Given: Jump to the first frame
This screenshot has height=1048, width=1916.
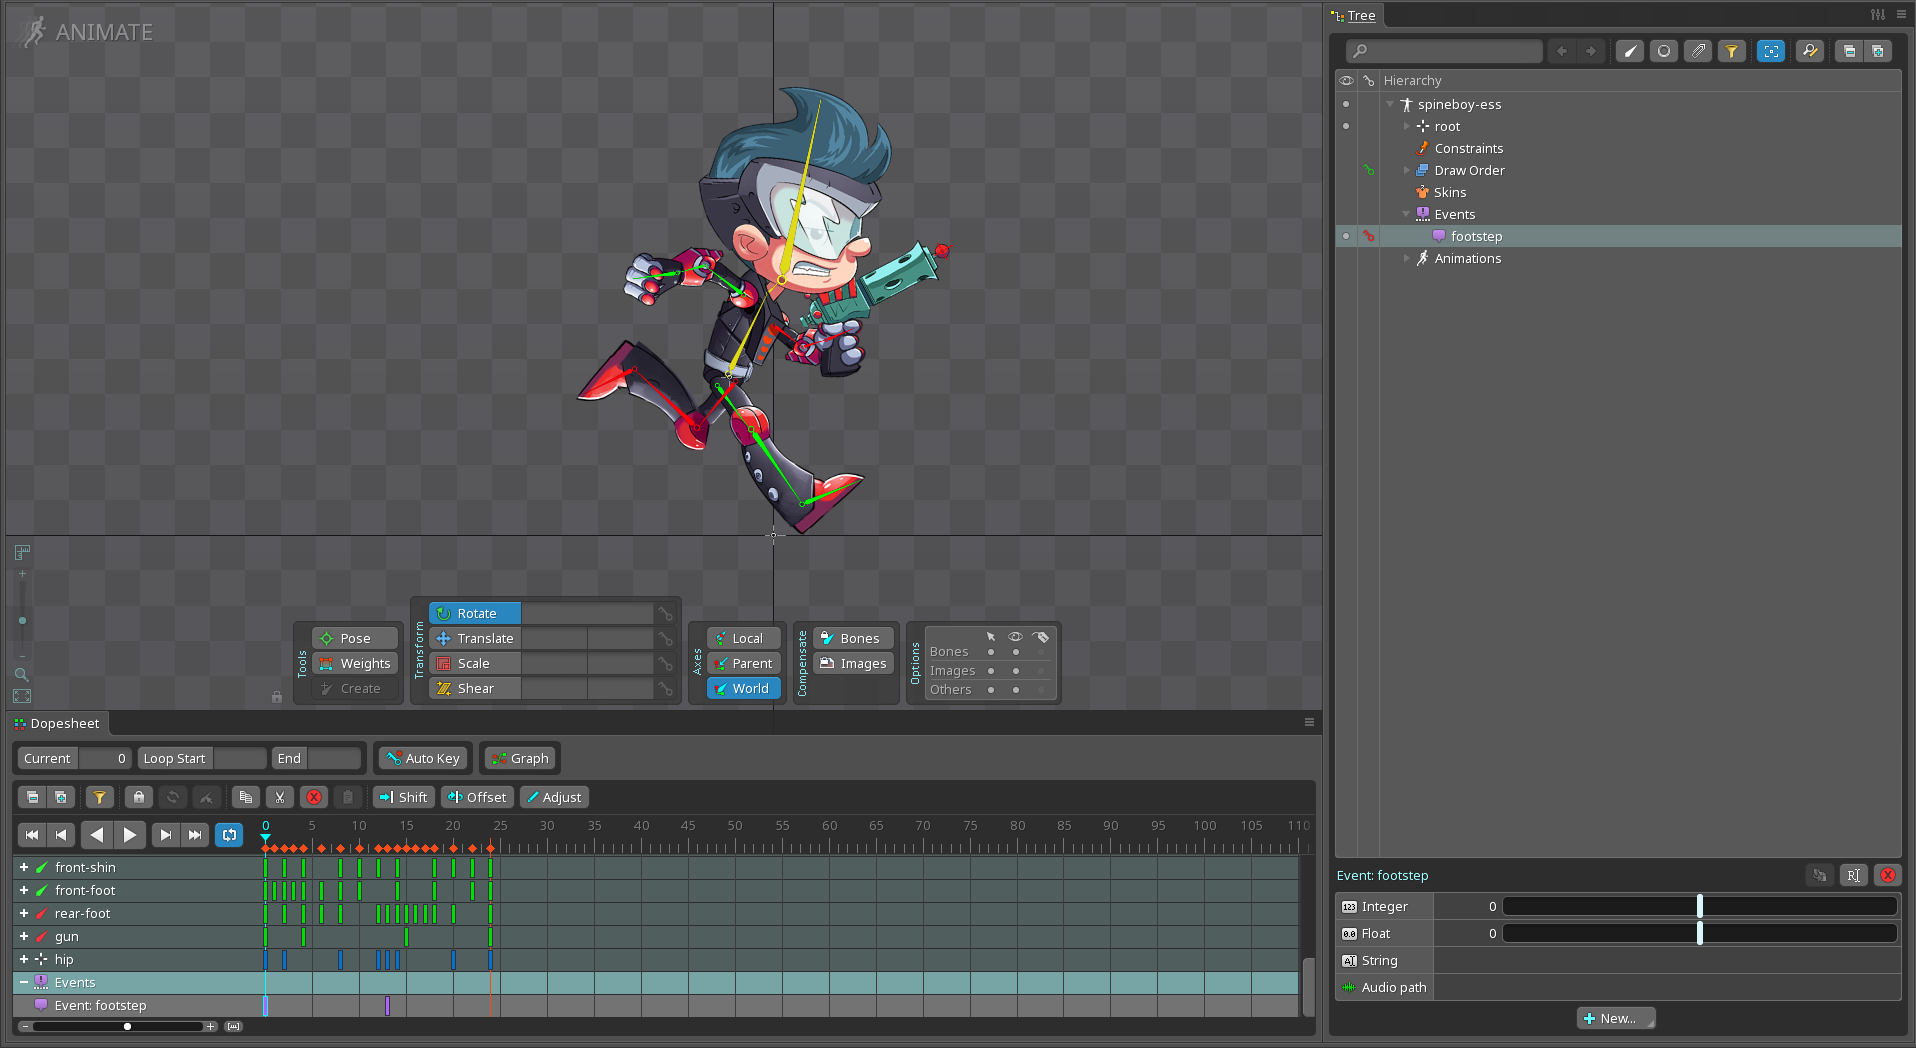Looking at the screenshot, I should tap(32, 834).
